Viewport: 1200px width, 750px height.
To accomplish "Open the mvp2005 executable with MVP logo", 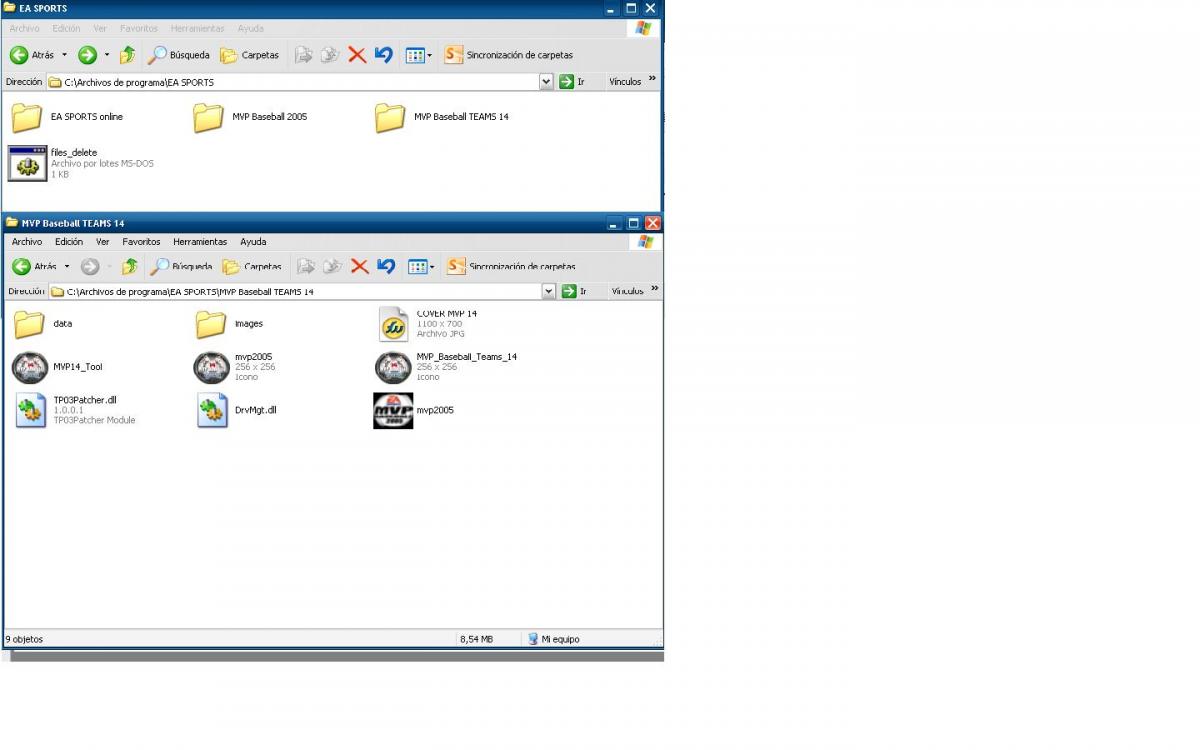I will (x=393, y=410).
